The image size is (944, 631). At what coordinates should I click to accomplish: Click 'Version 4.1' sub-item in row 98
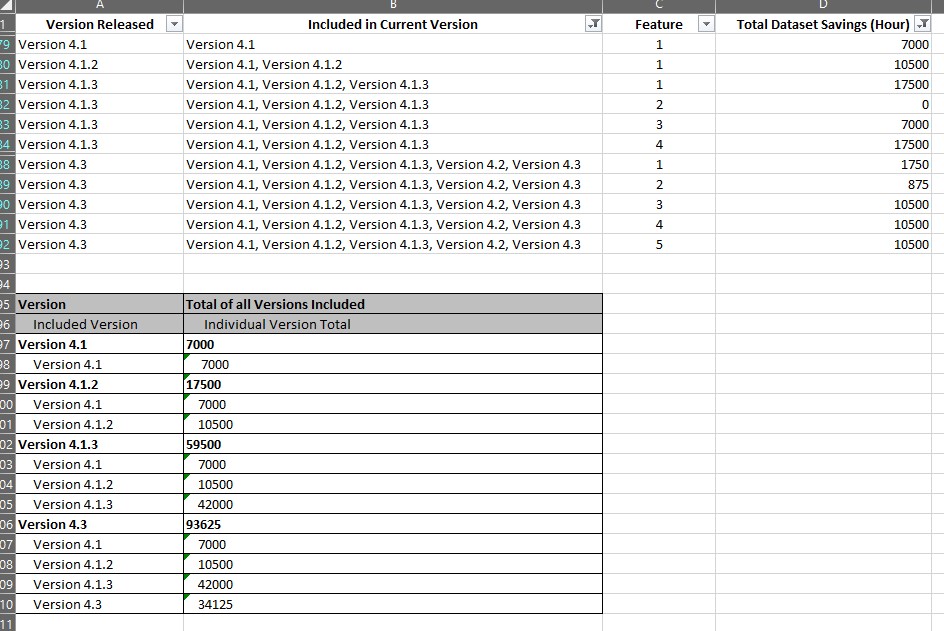(99, 364)
